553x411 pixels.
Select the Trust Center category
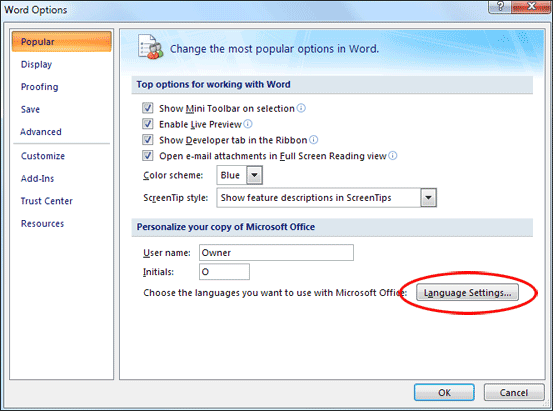tap(47, 201)
